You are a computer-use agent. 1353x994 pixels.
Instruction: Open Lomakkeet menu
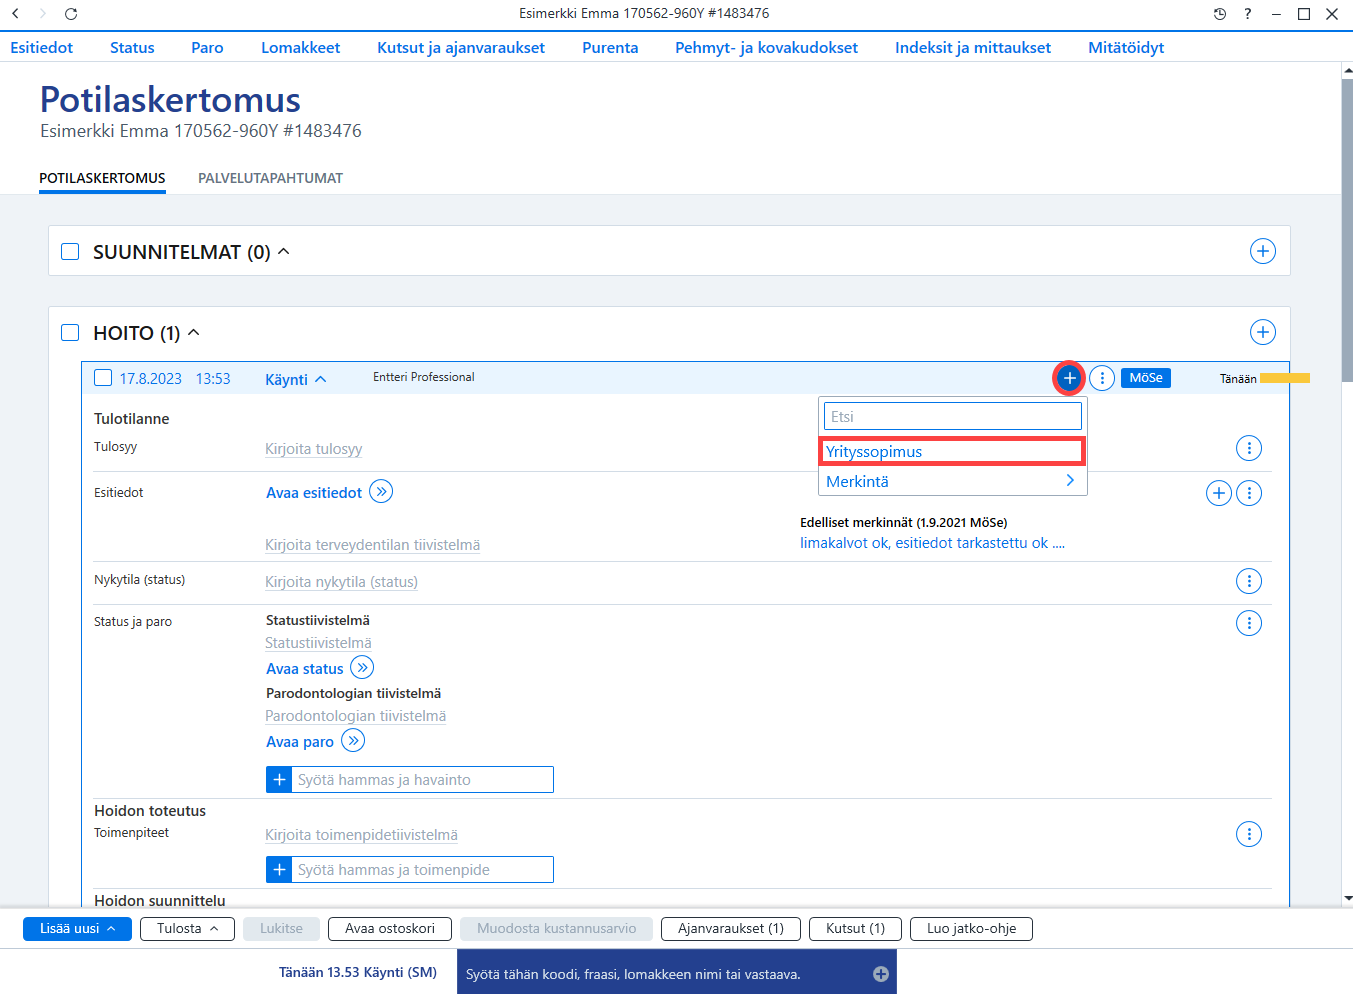(x=301, y=47)
